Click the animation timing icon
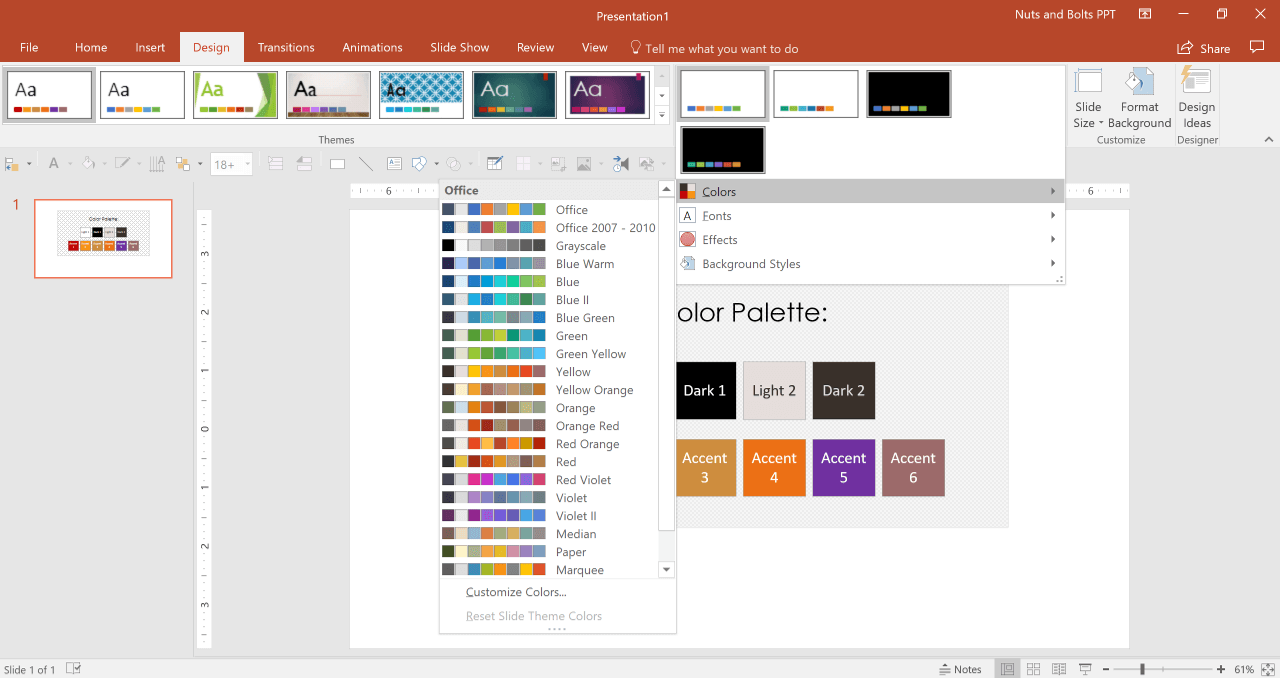The height and width of the screenshot is (678, 1280). point(622,164)
